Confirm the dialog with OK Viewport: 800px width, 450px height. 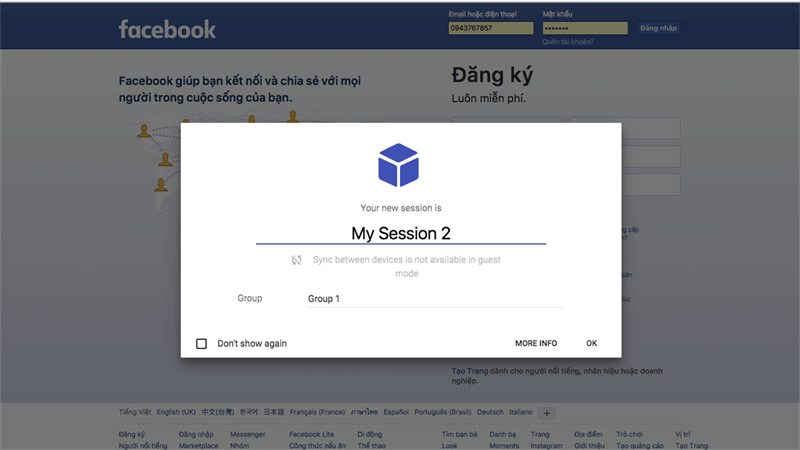[591, 343]
